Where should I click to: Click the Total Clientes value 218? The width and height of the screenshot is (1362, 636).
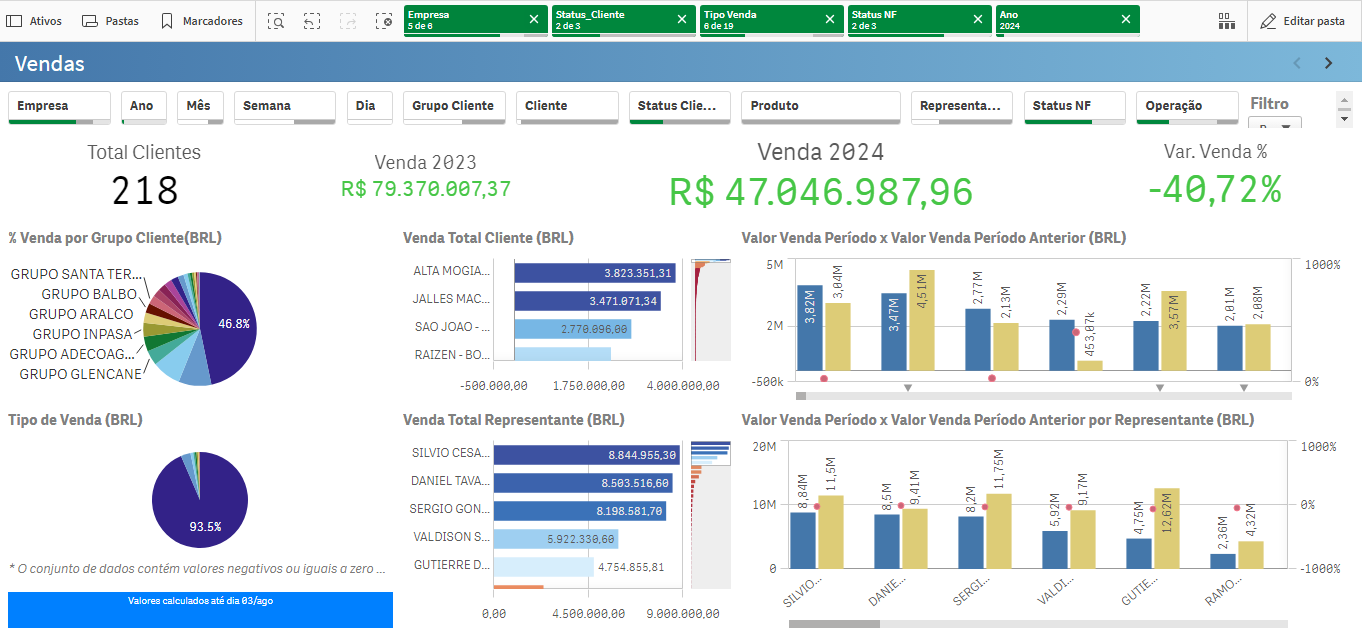[144, 190]
